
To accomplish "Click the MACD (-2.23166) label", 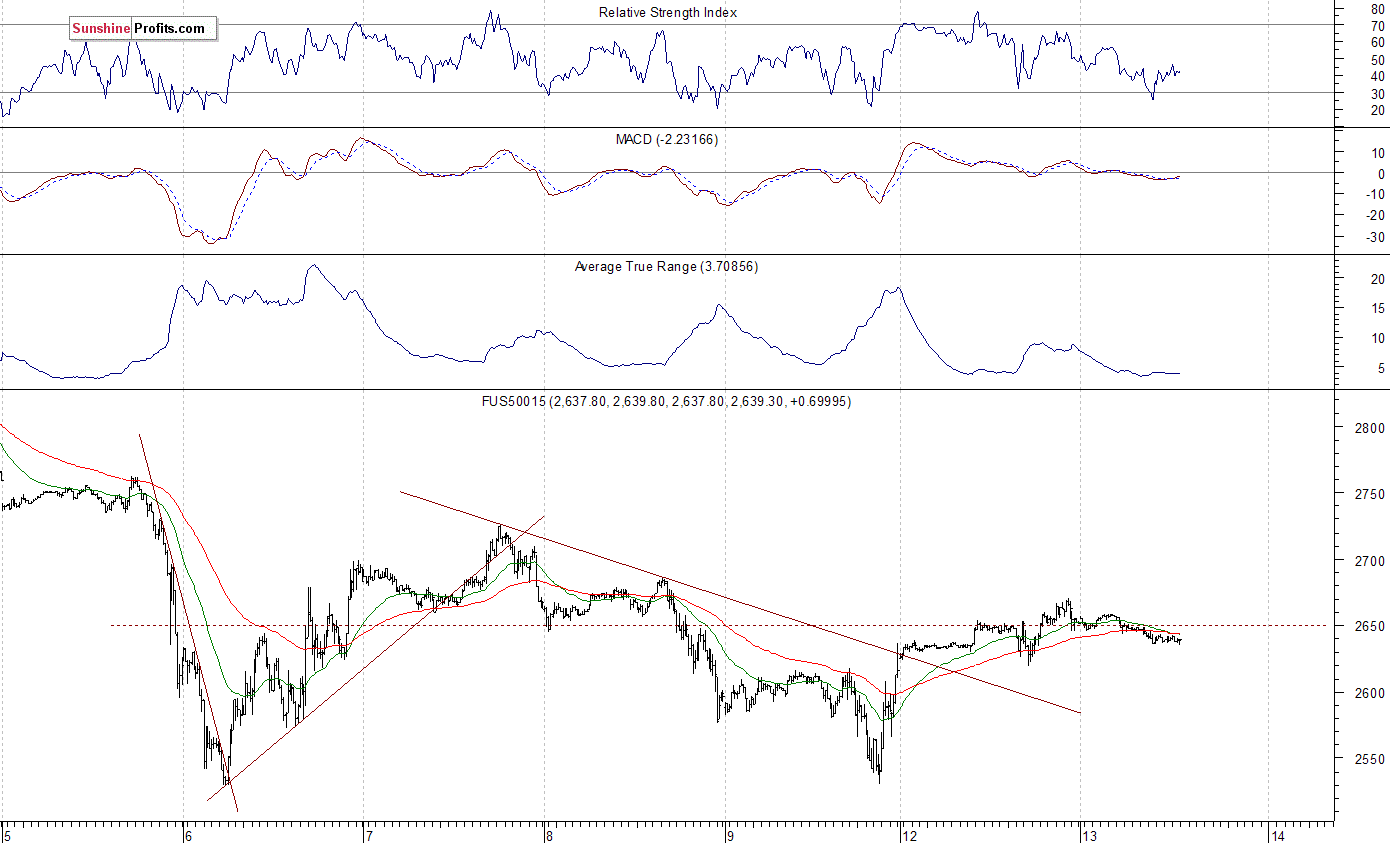I will point(666,139).
